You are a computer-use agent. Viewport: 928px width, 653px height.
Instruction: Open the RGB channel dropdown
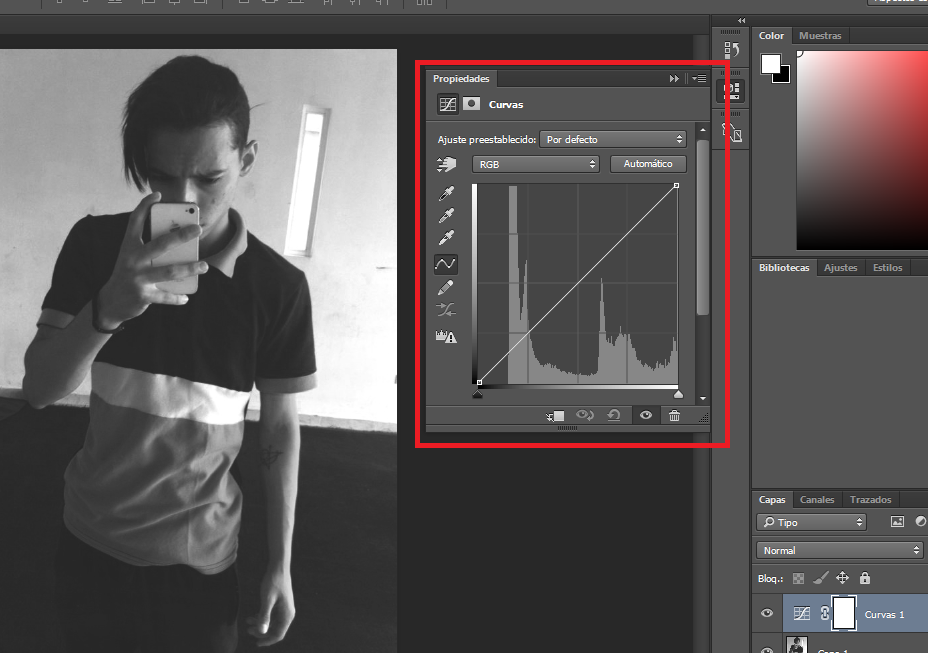click(x=536, y=164)
